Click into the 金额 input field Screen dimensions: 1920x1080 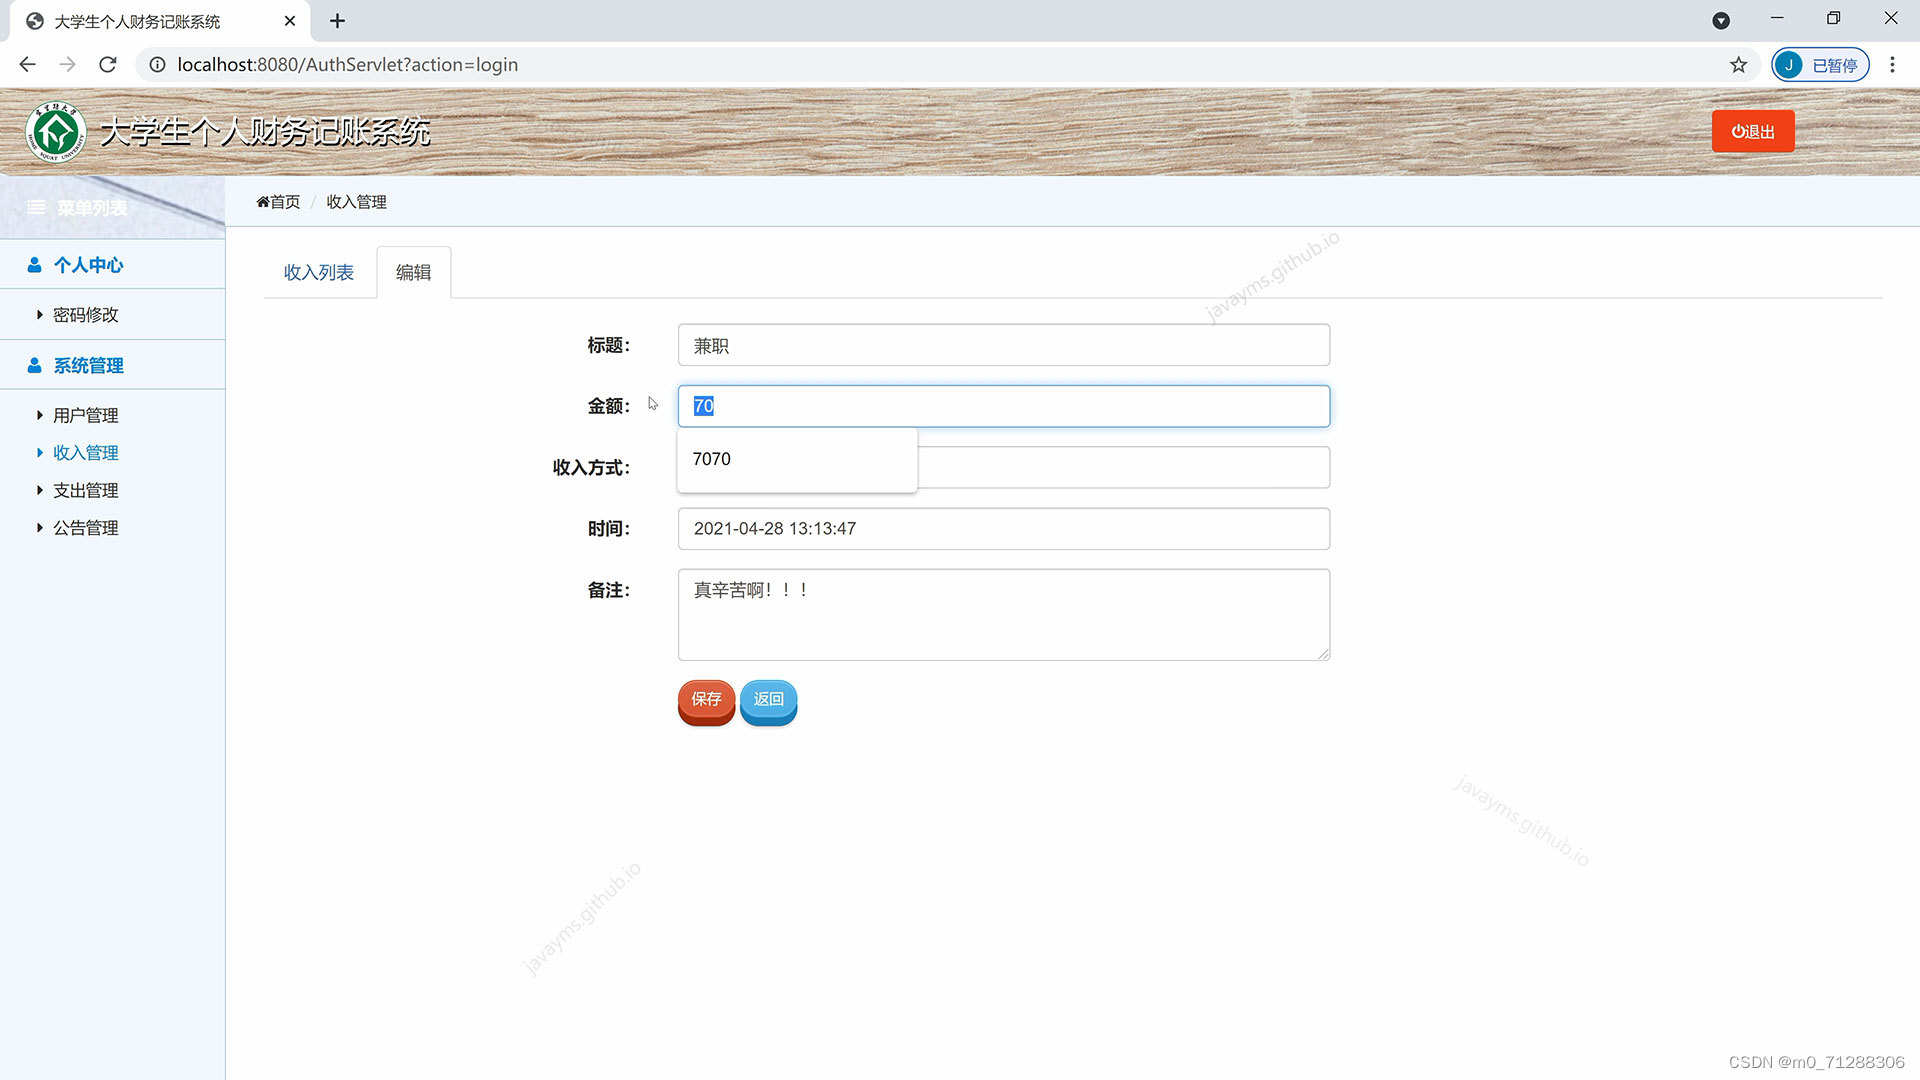(1003, 406)
